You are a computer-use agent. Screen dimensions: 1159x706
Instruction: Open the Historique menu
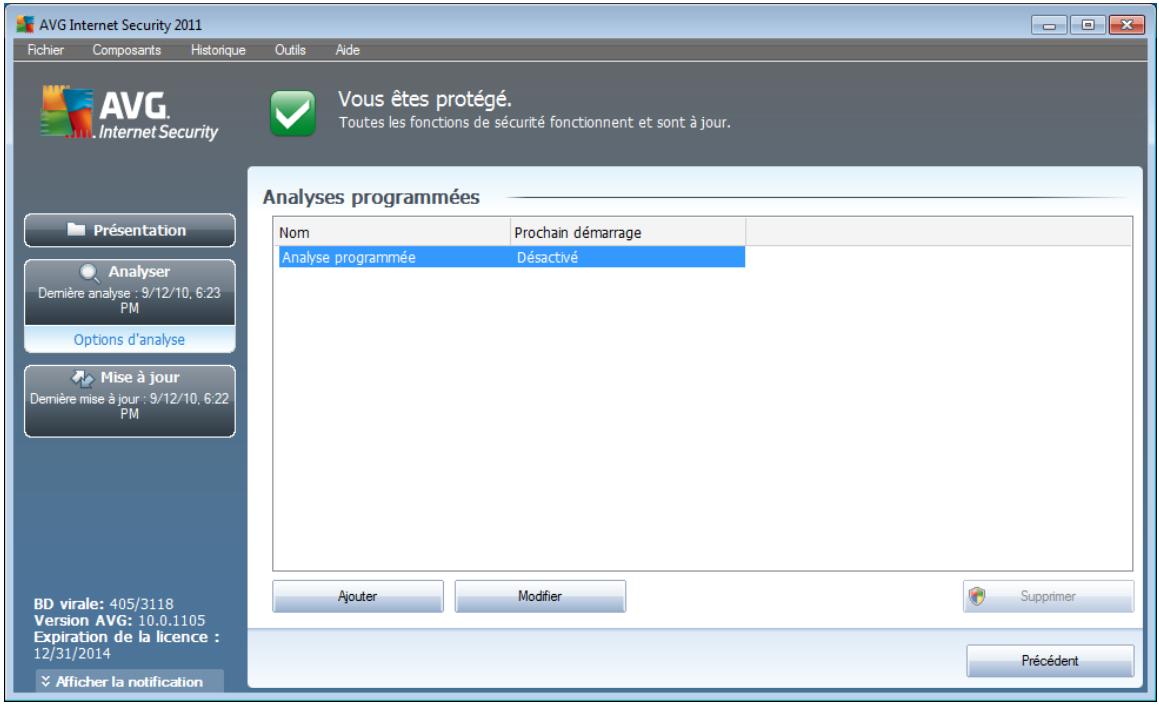pyautogui.click(x=218, y=50)
